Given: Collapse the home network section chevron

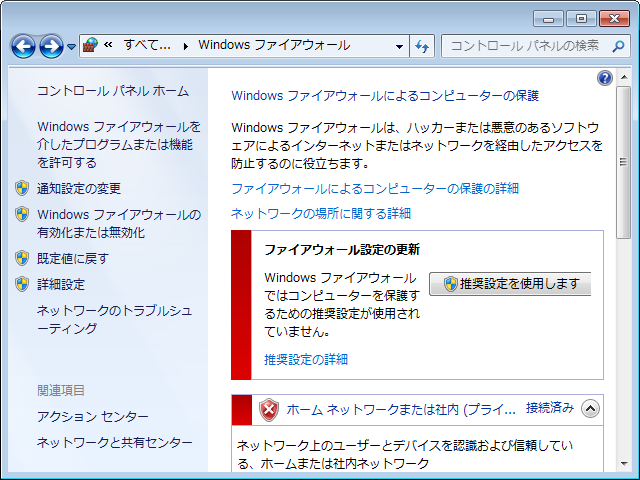Looking at the screenshot, I should tap(590, 409).
